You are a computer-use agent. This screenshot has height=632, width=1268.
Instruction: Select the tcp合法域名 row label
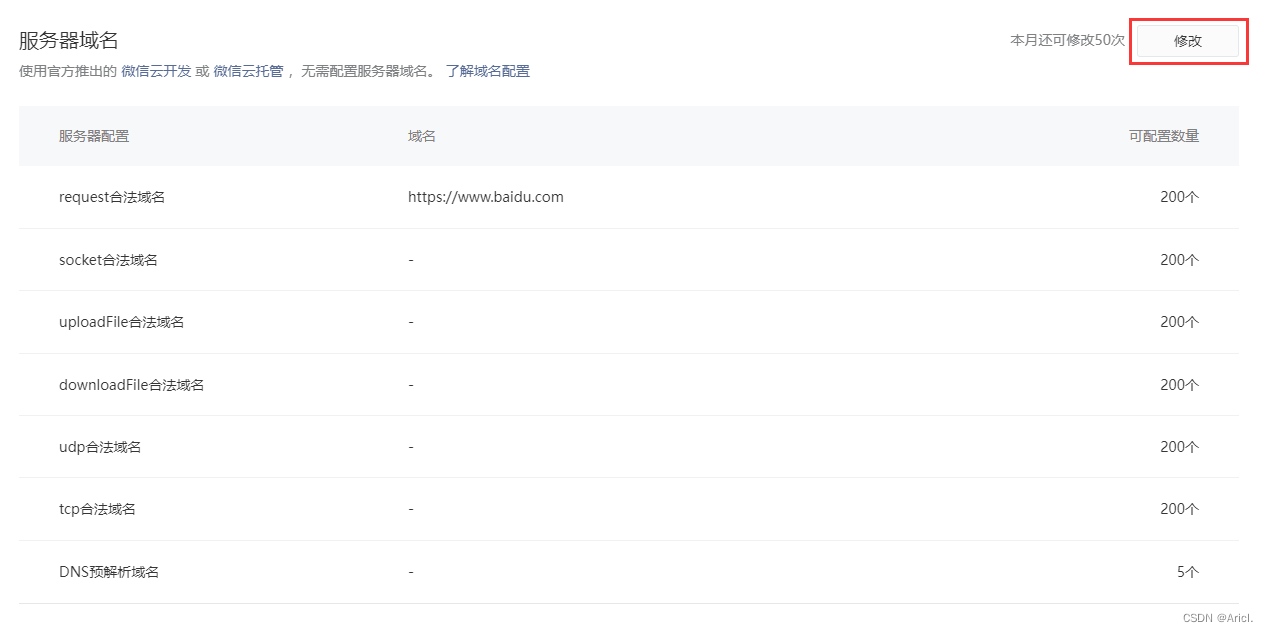97,509
